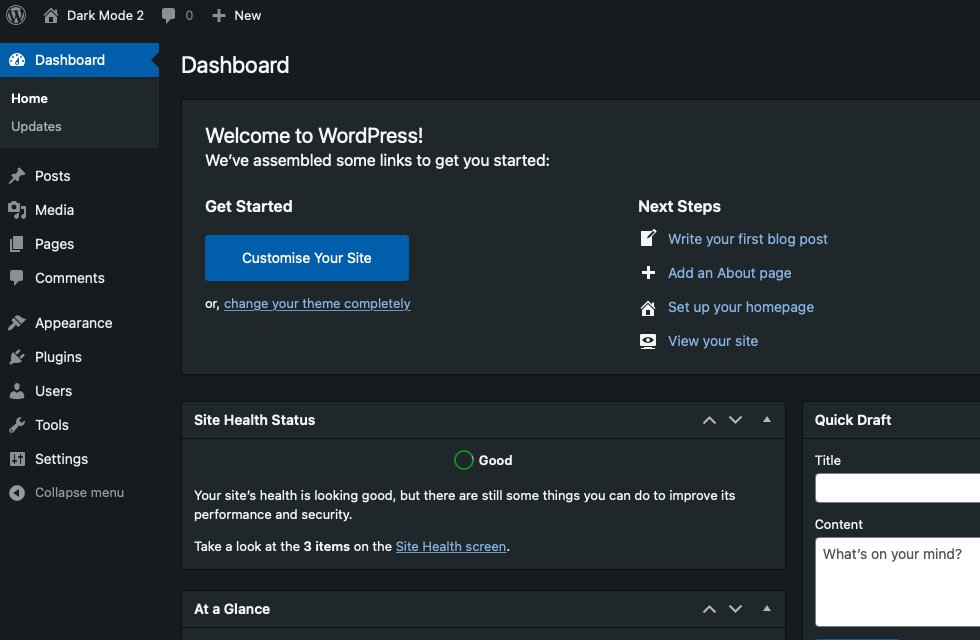
Task: Open View your site link
Action: tap(712, 341)
